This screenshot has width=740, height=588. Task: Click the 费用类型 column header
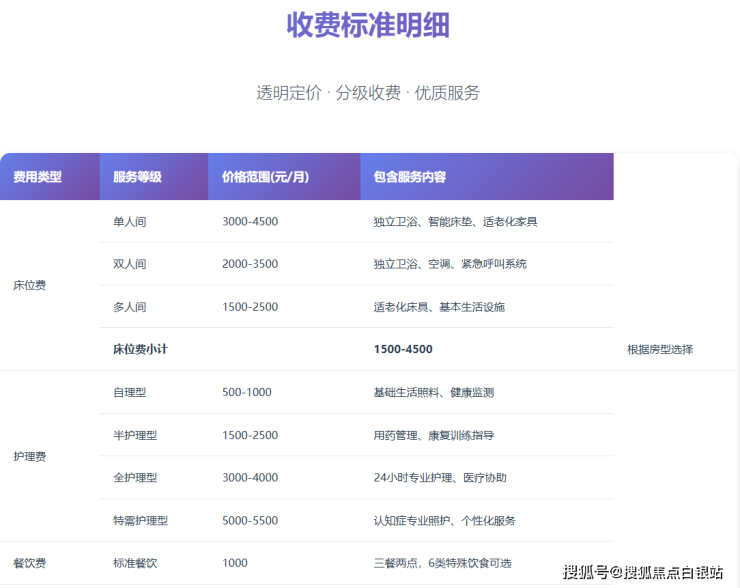pos(37,177)
